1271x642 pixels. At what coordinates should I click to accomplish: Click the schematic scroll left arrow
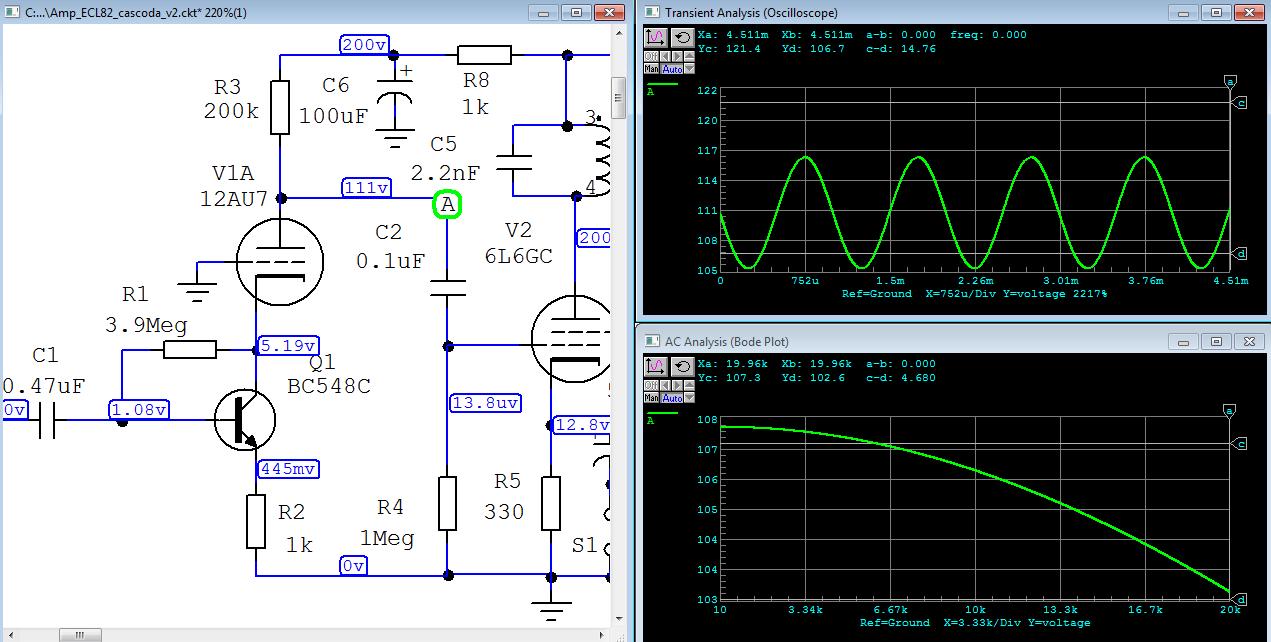tap(10, 635)
